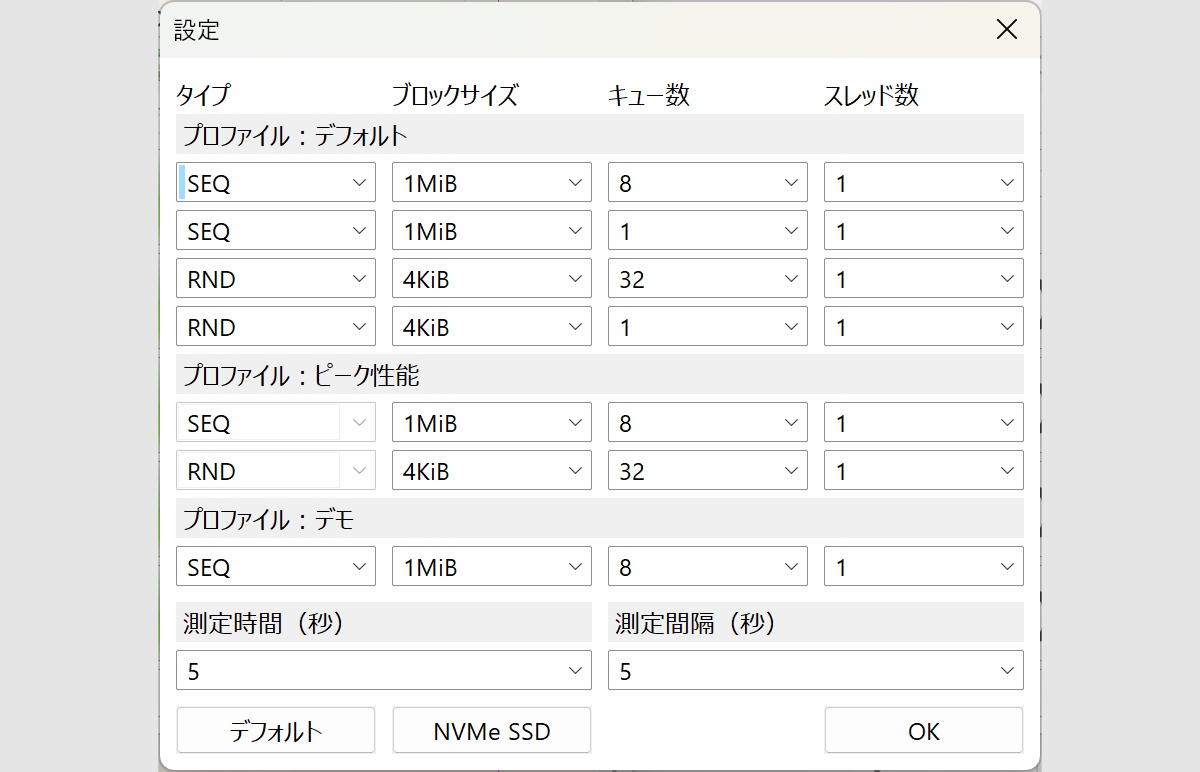Open the queue dropdown showing 32 in the RND row
The height and width of the screenshot is (772, 1200).
[707, 278]
